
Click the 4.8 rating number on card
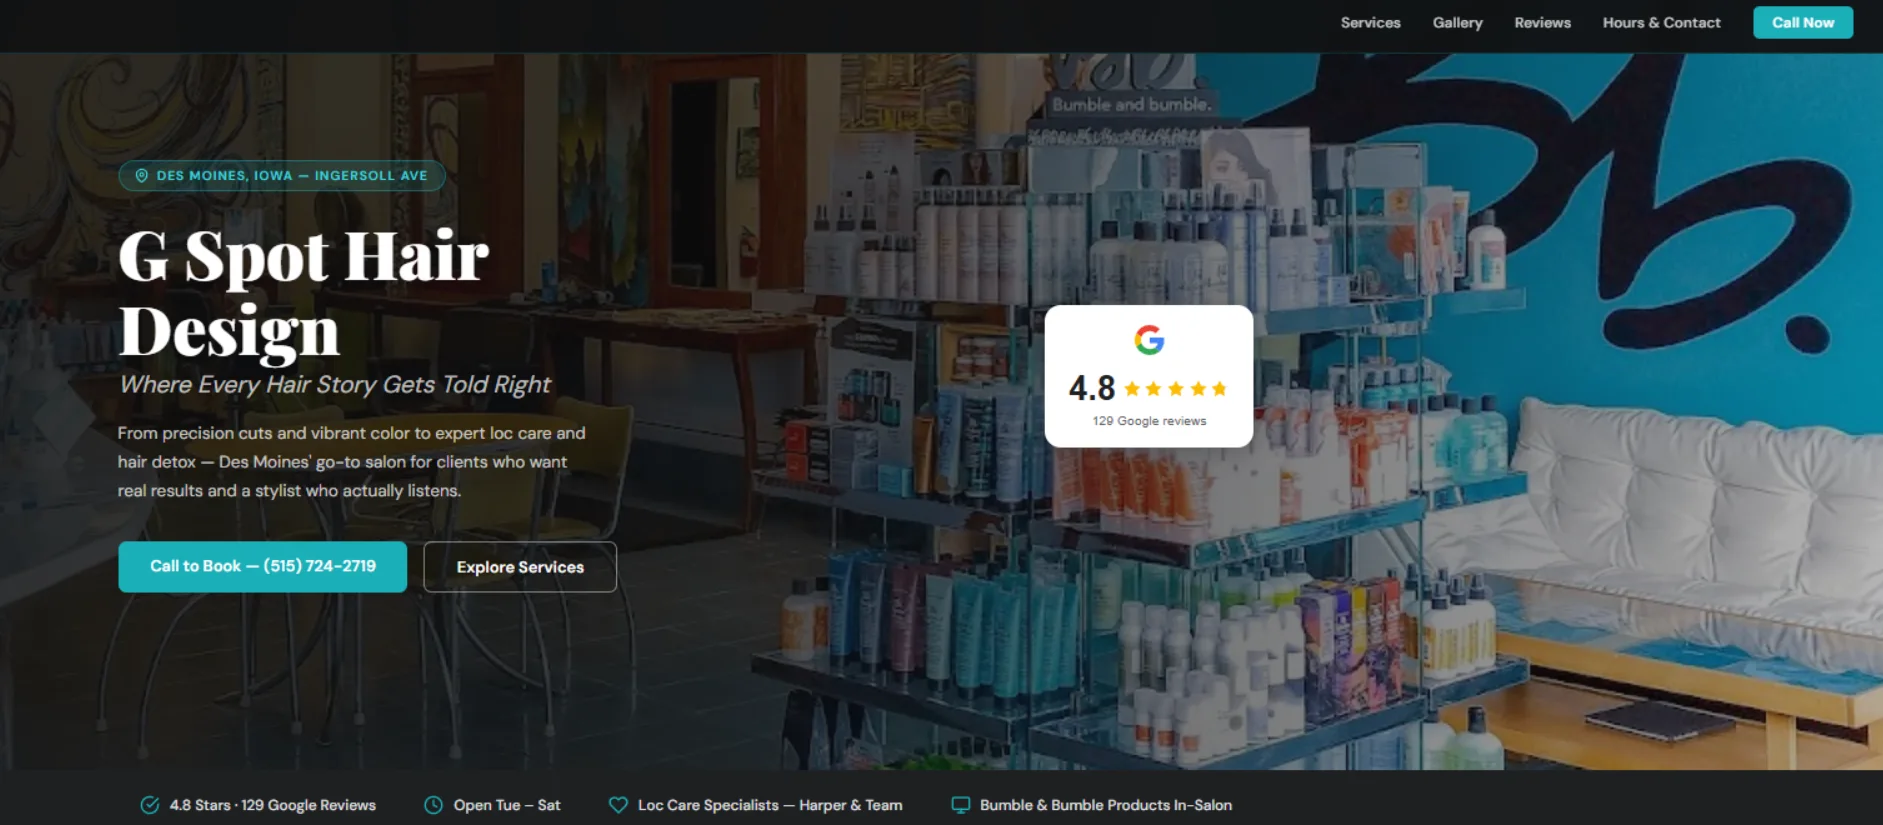coord(1091,388)
